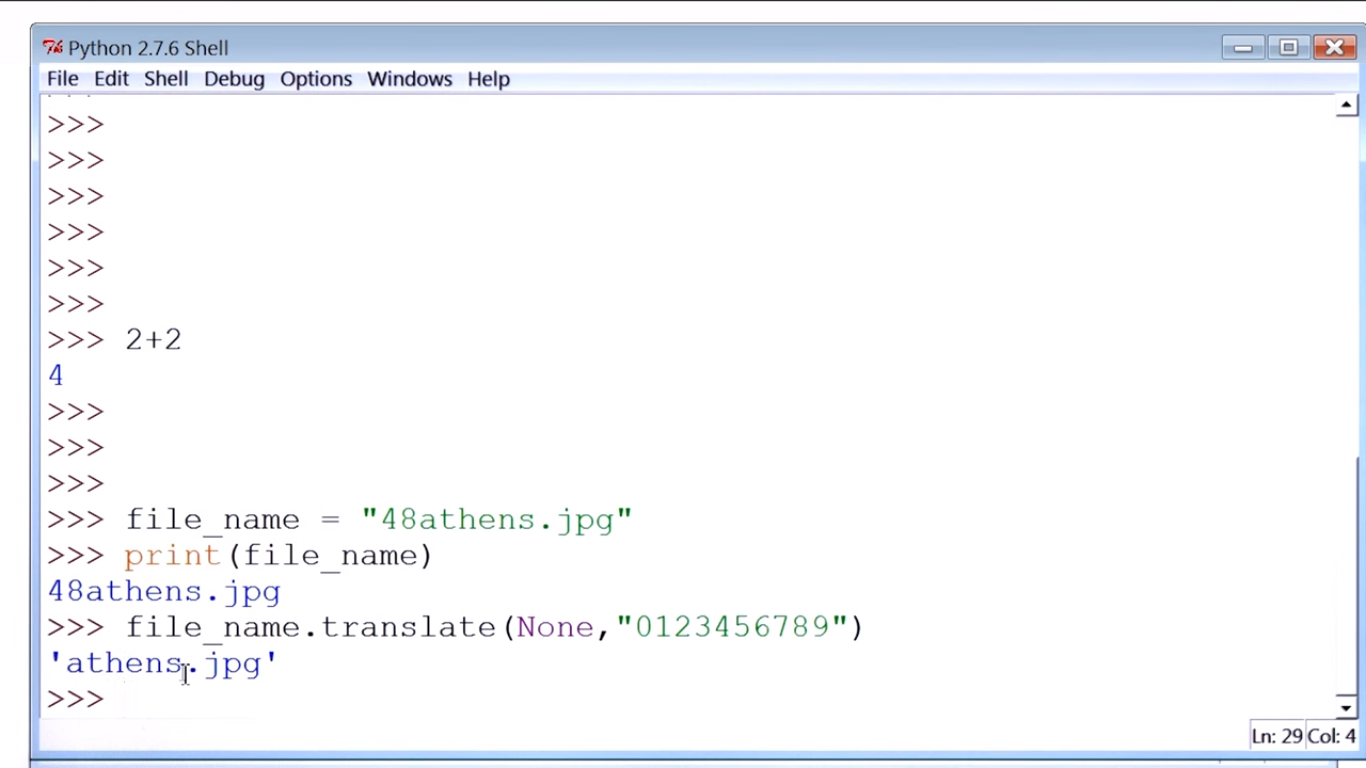The height and width of the screenshot is (768, 1366).
Task: Click the scrollbar down arrow
Action: (1346, 708)
